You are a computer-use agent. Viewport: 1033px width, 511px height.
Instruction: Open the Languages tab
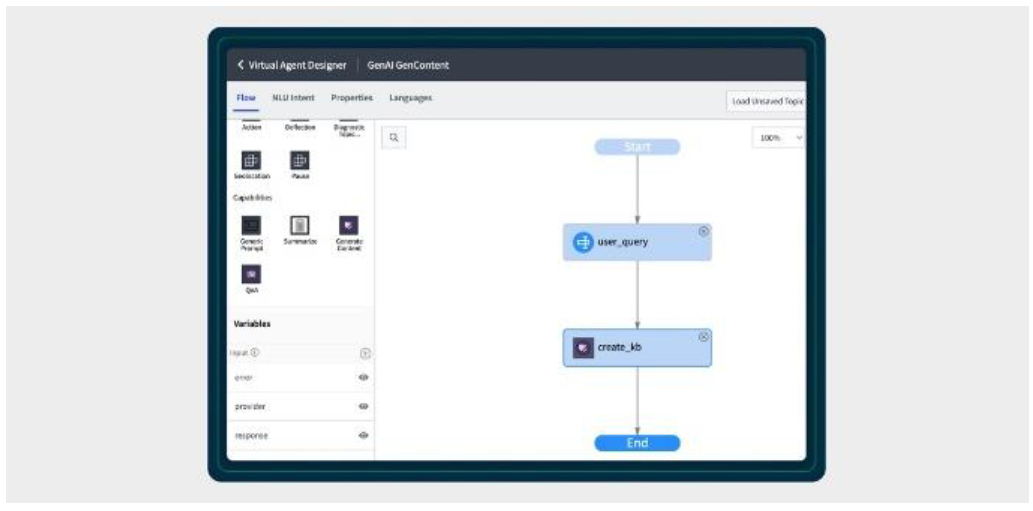coord(410,97)
